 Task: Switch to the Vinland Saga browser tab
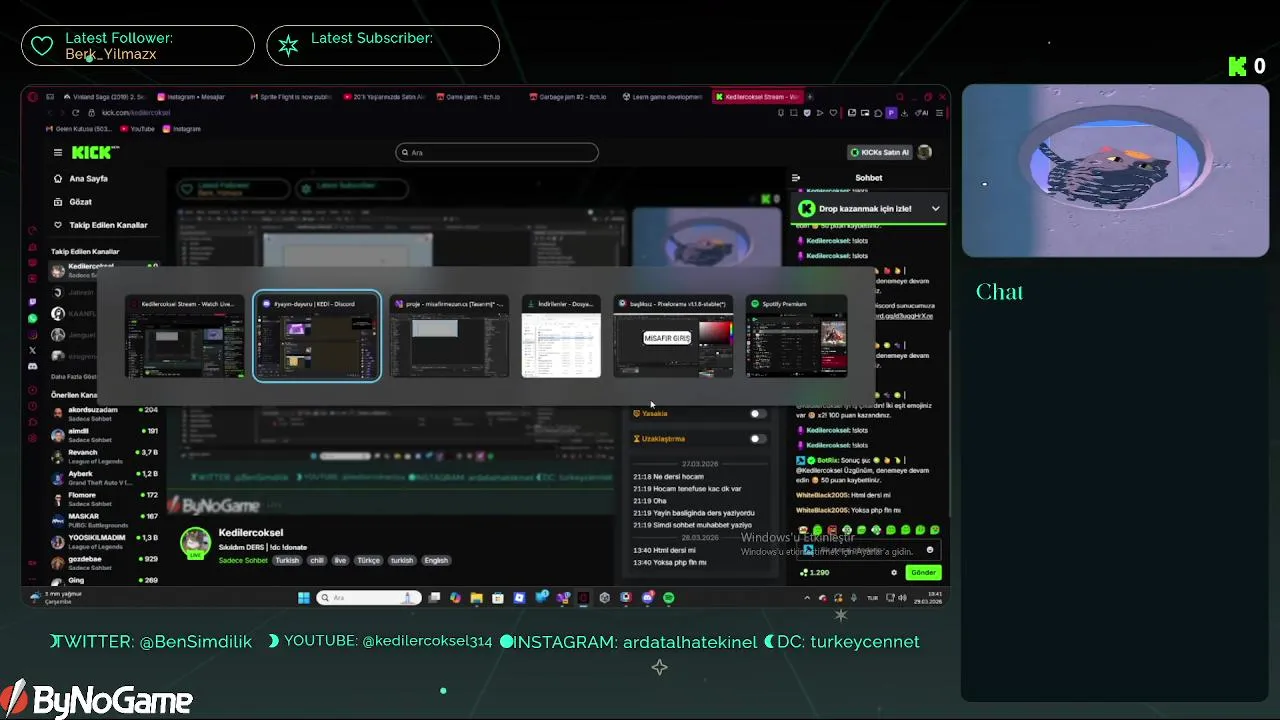click(x=105, y=97)
